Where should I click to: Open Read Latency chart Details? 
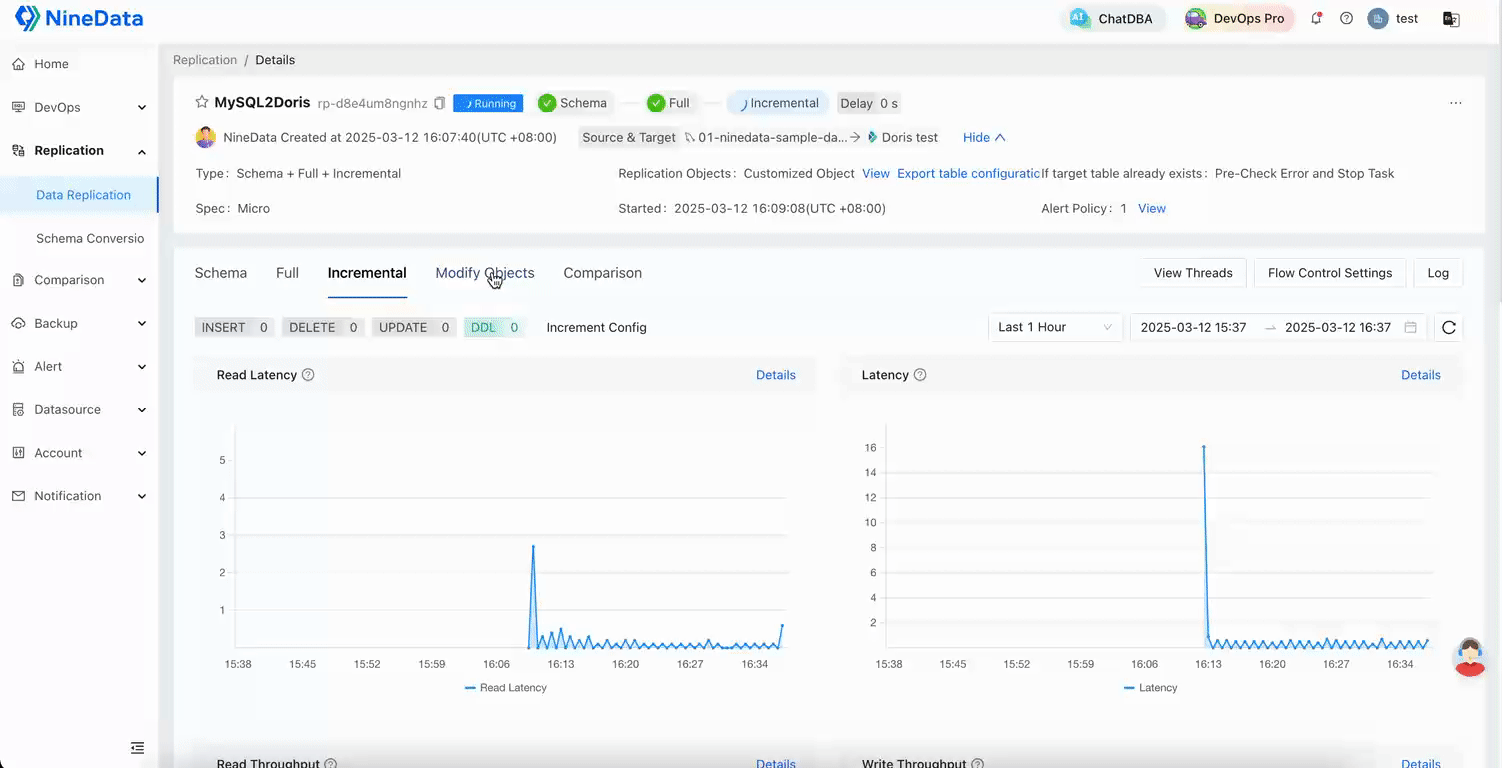776,375
